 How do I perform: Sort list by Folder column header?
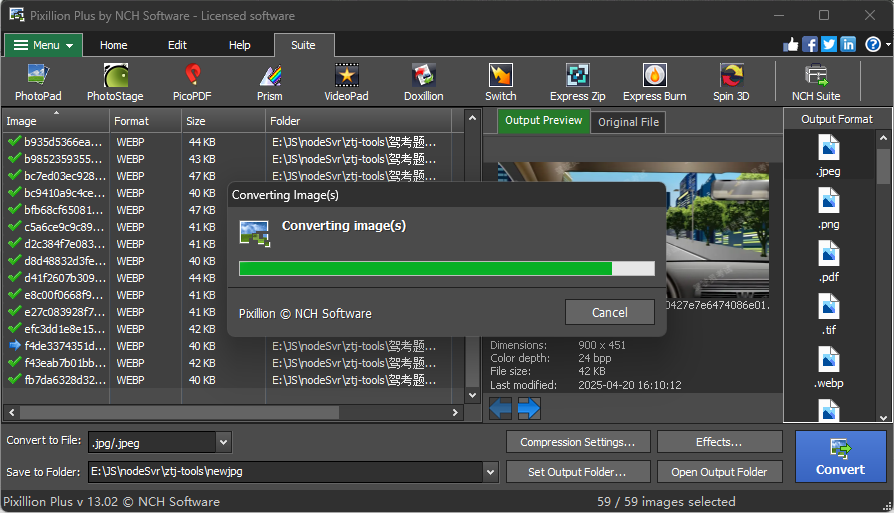(x=359, y=121)
